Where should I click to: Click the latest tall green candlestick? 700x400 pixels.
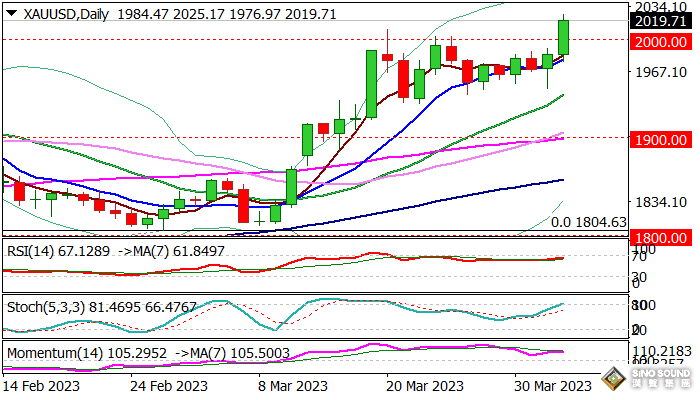564,38
